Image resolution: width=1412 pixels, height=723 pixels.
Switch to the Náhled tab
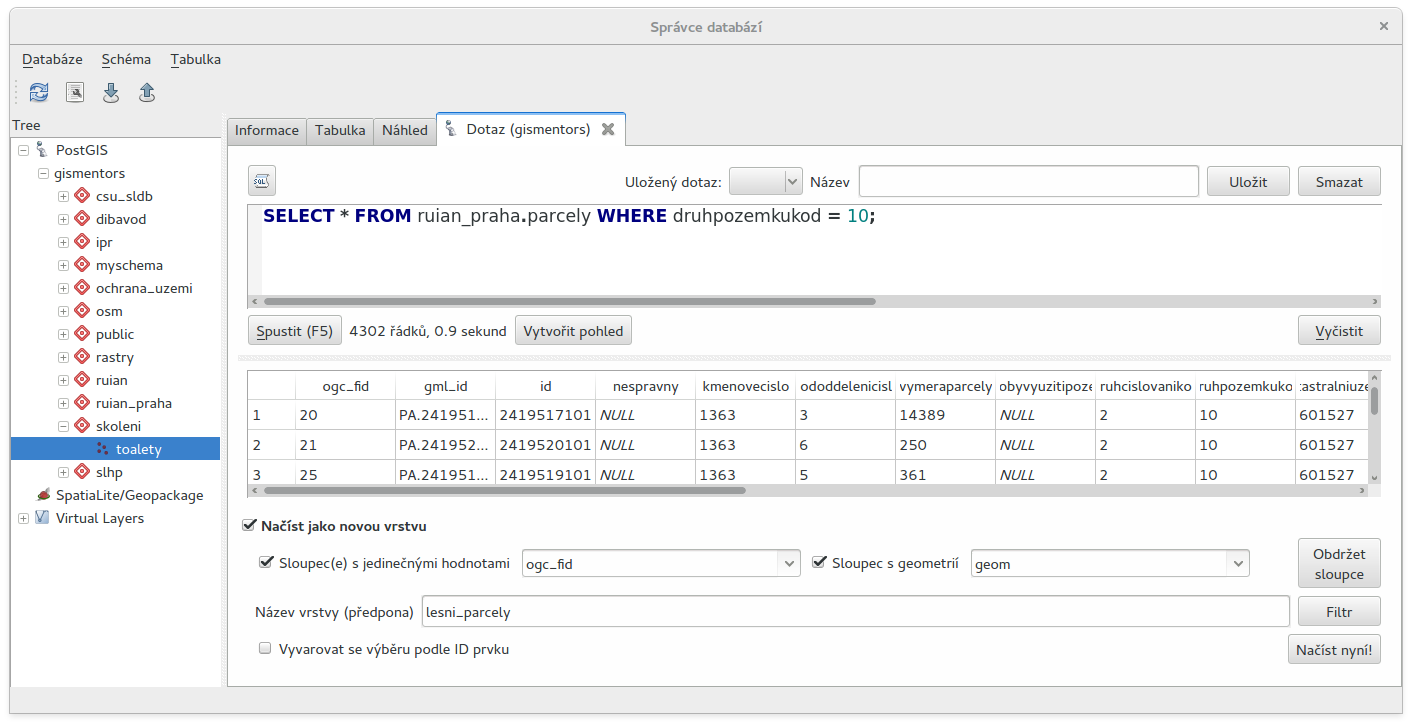point(405,130)
